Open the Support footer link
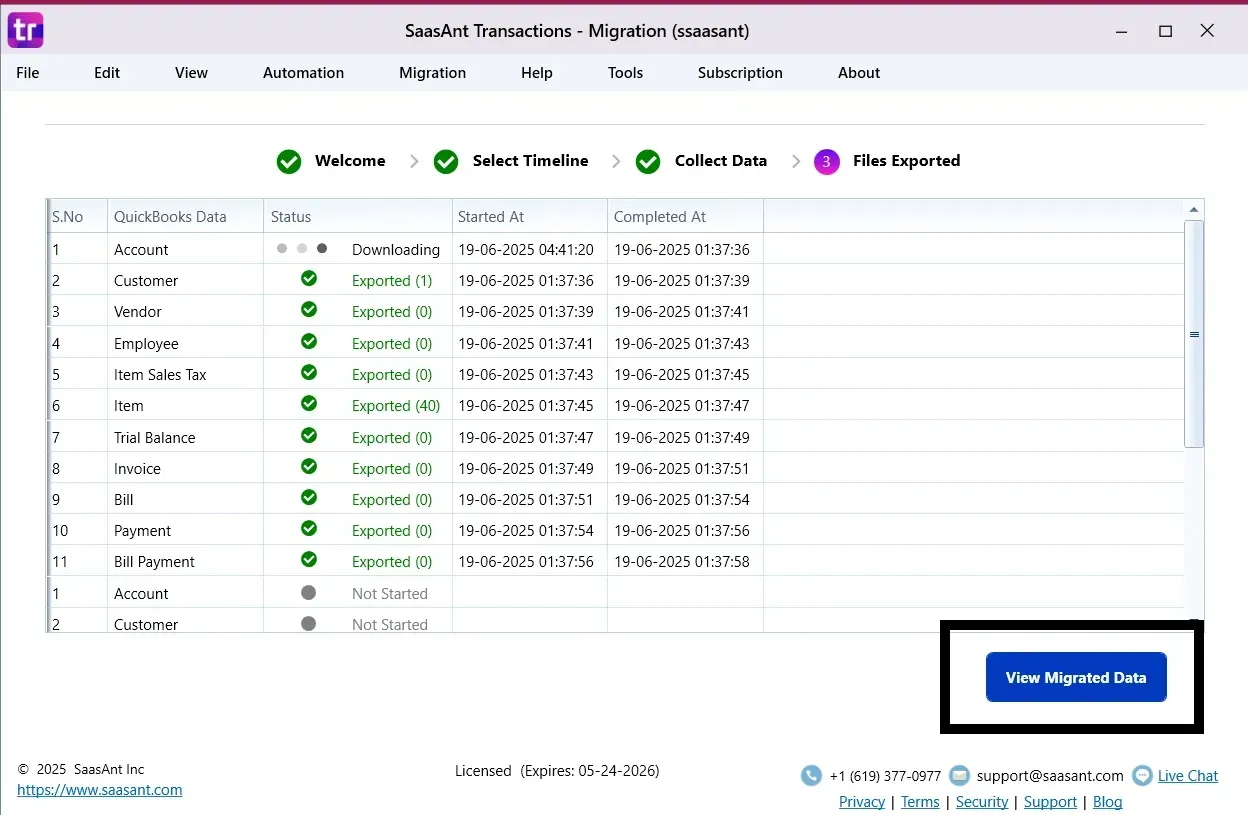 coord(1050,802)
